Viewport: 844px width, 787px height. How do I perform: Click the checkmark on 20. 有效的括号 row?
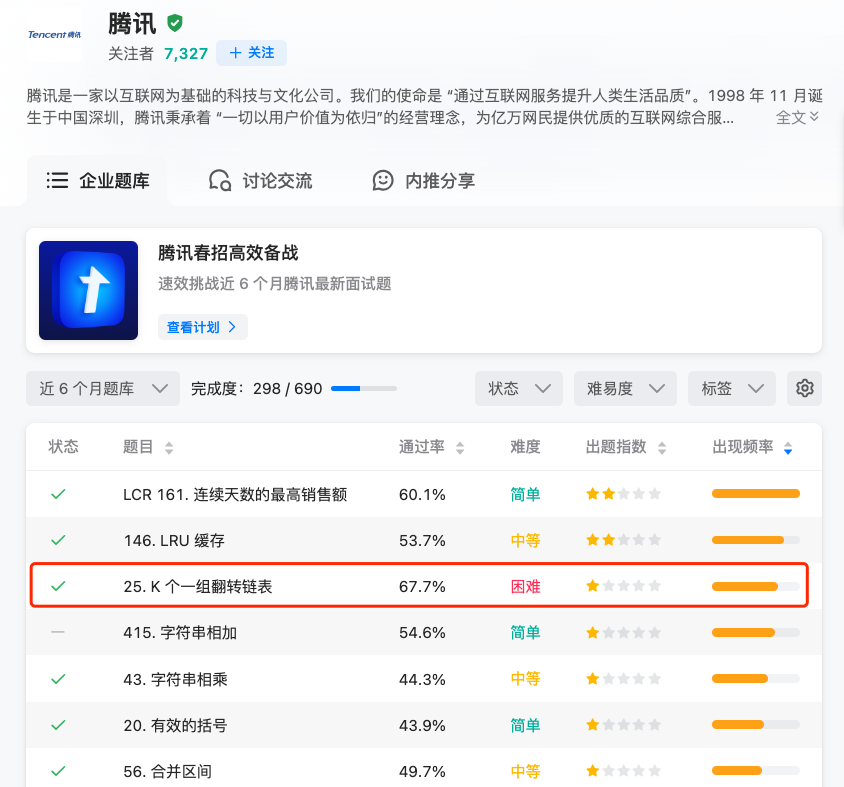point(58,725)
